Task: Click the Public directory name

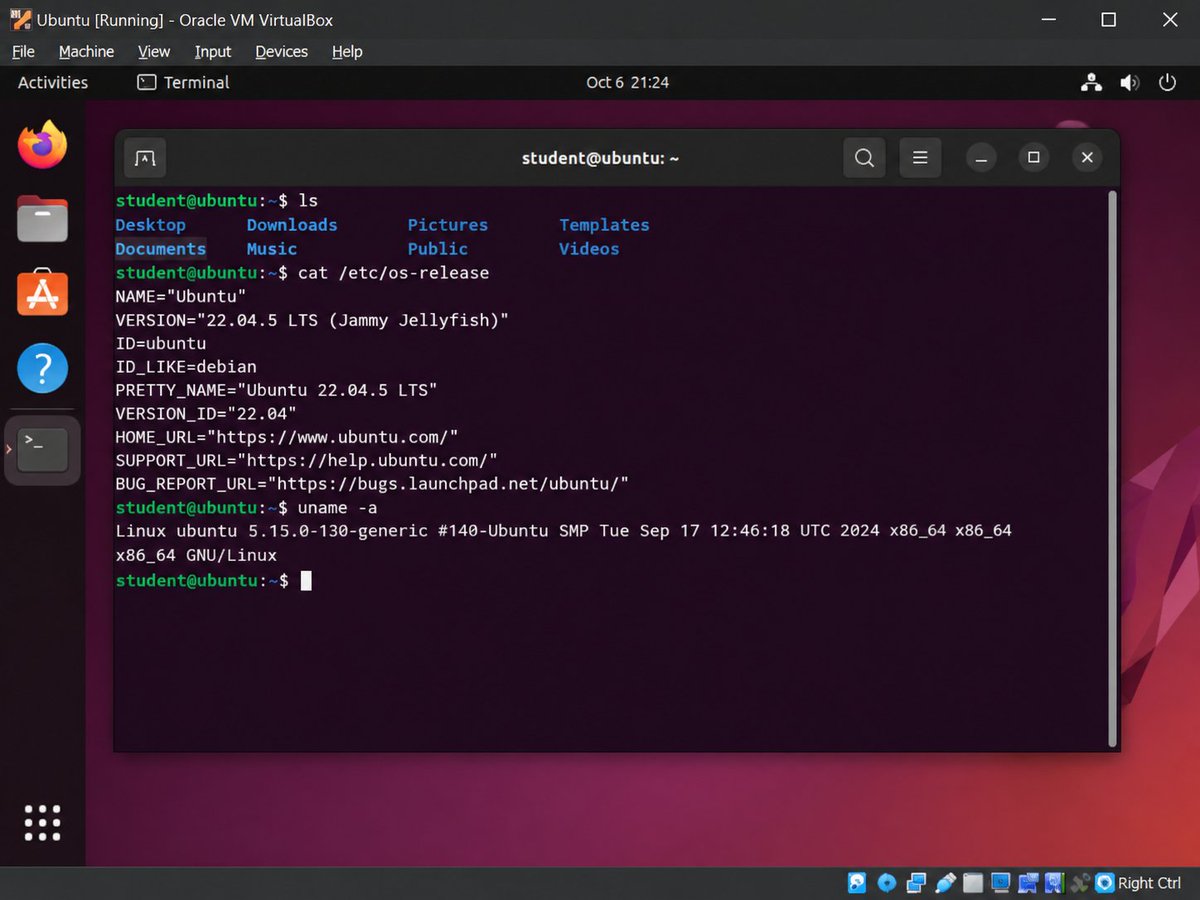Action: tap(438, 249)
